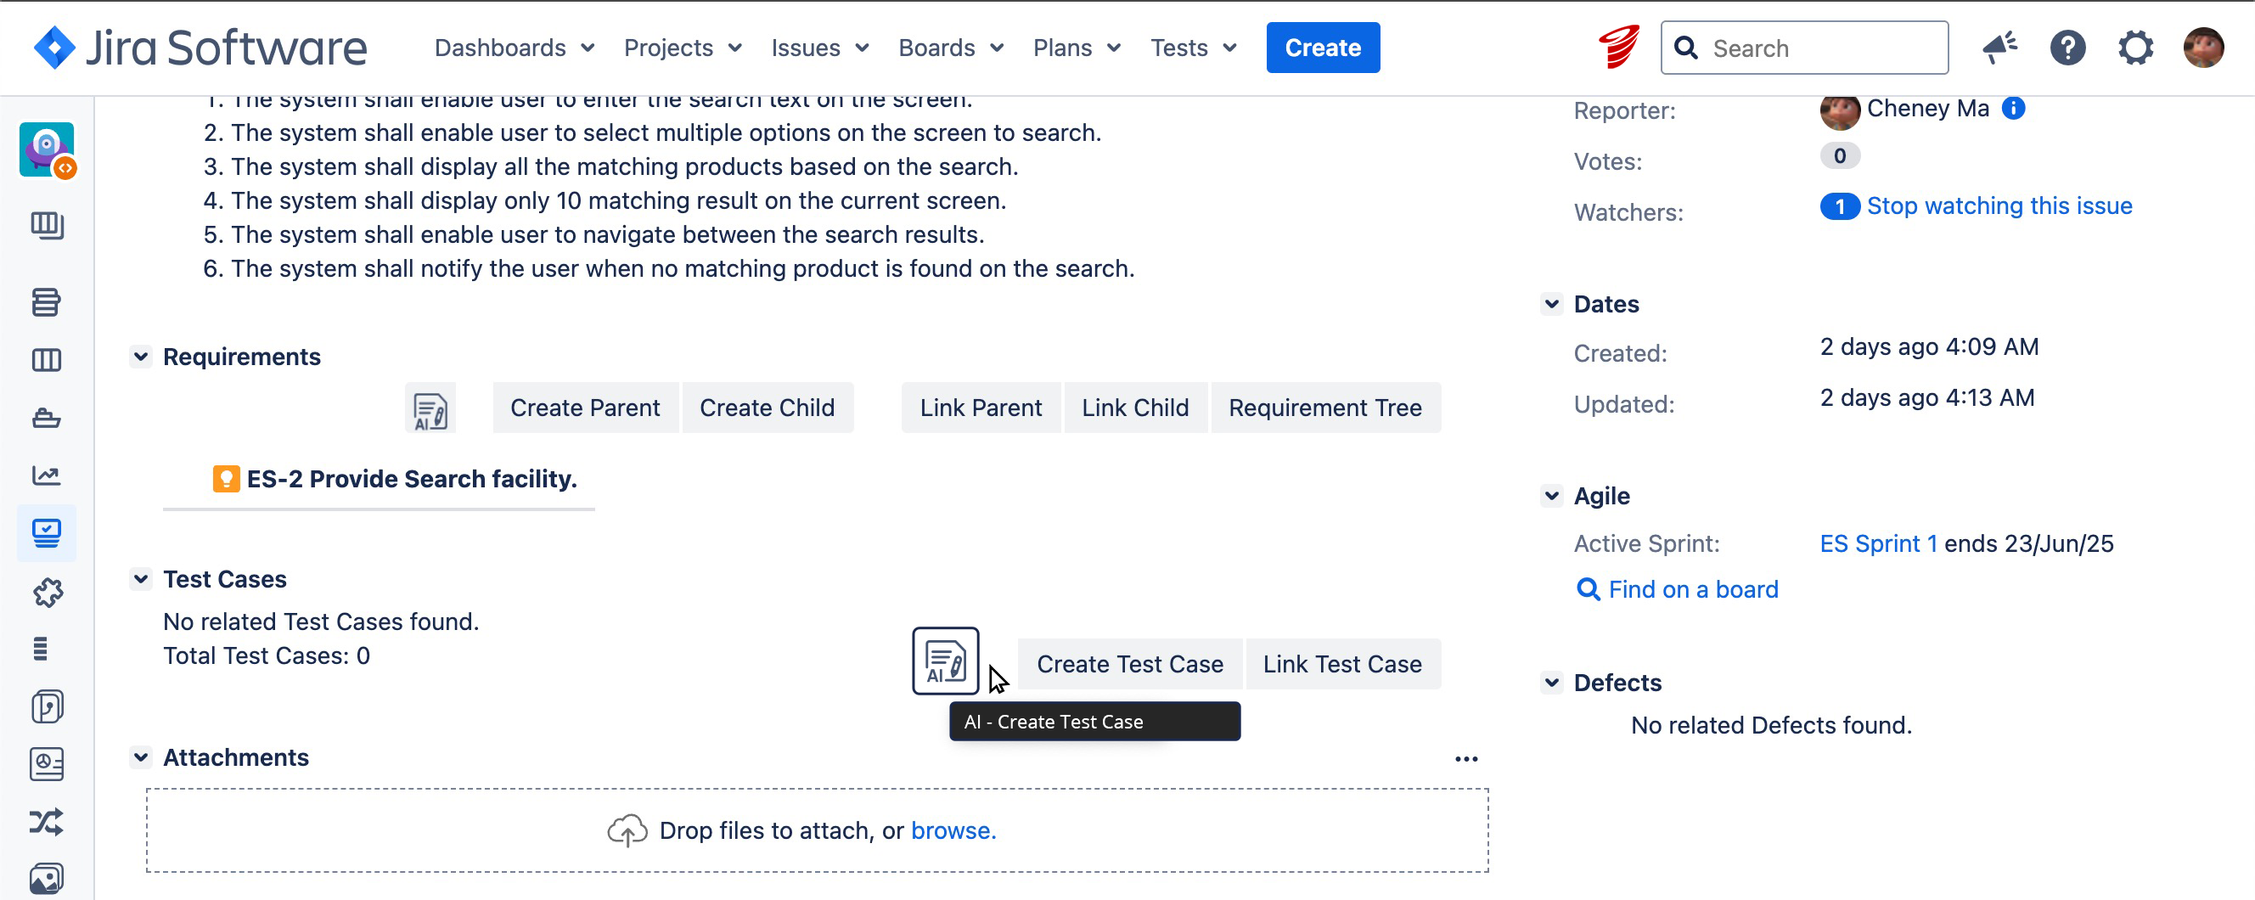Click 'No related Defects found.' text

pyautogui.click(x=1771, y=726)
